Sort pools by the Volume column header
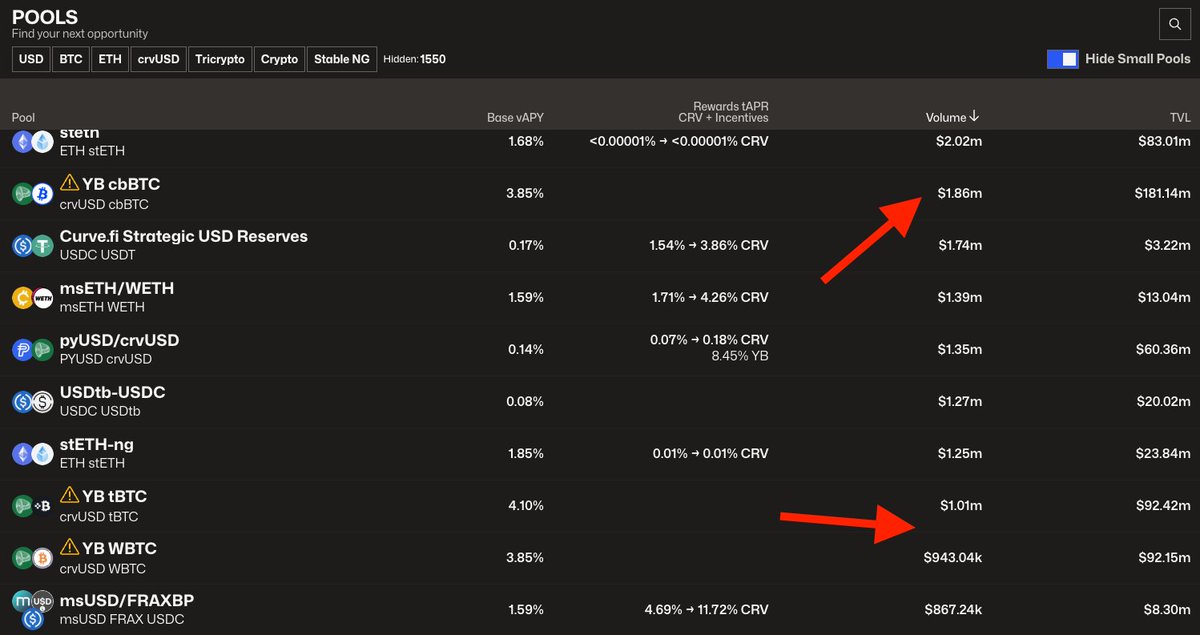The height and width of the screenshot is (635, 1200). (x=952, y=117)
